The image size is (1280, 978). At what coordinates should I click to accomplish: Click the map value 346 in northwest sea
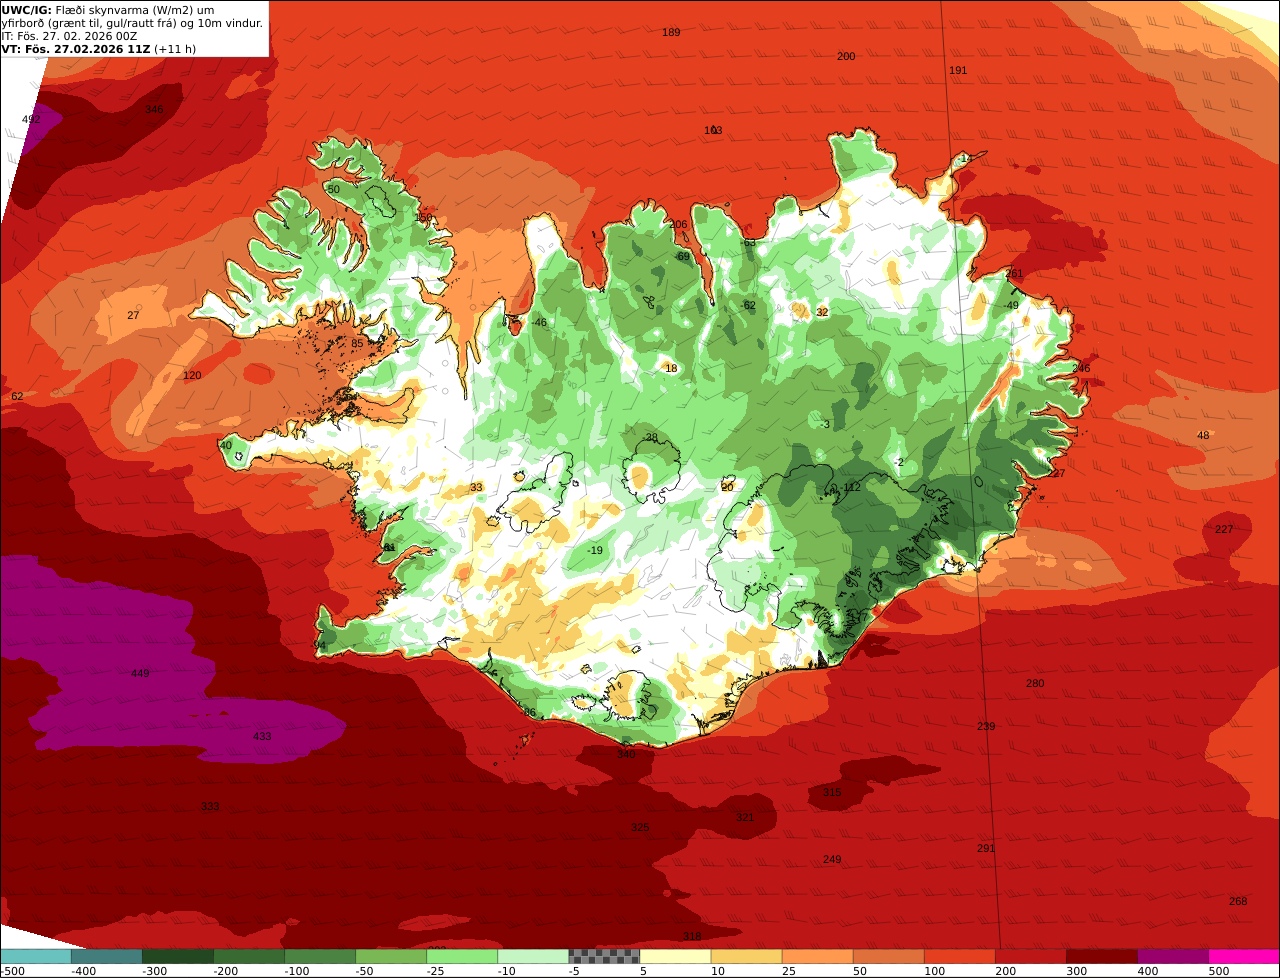click(x=154, y=109)
